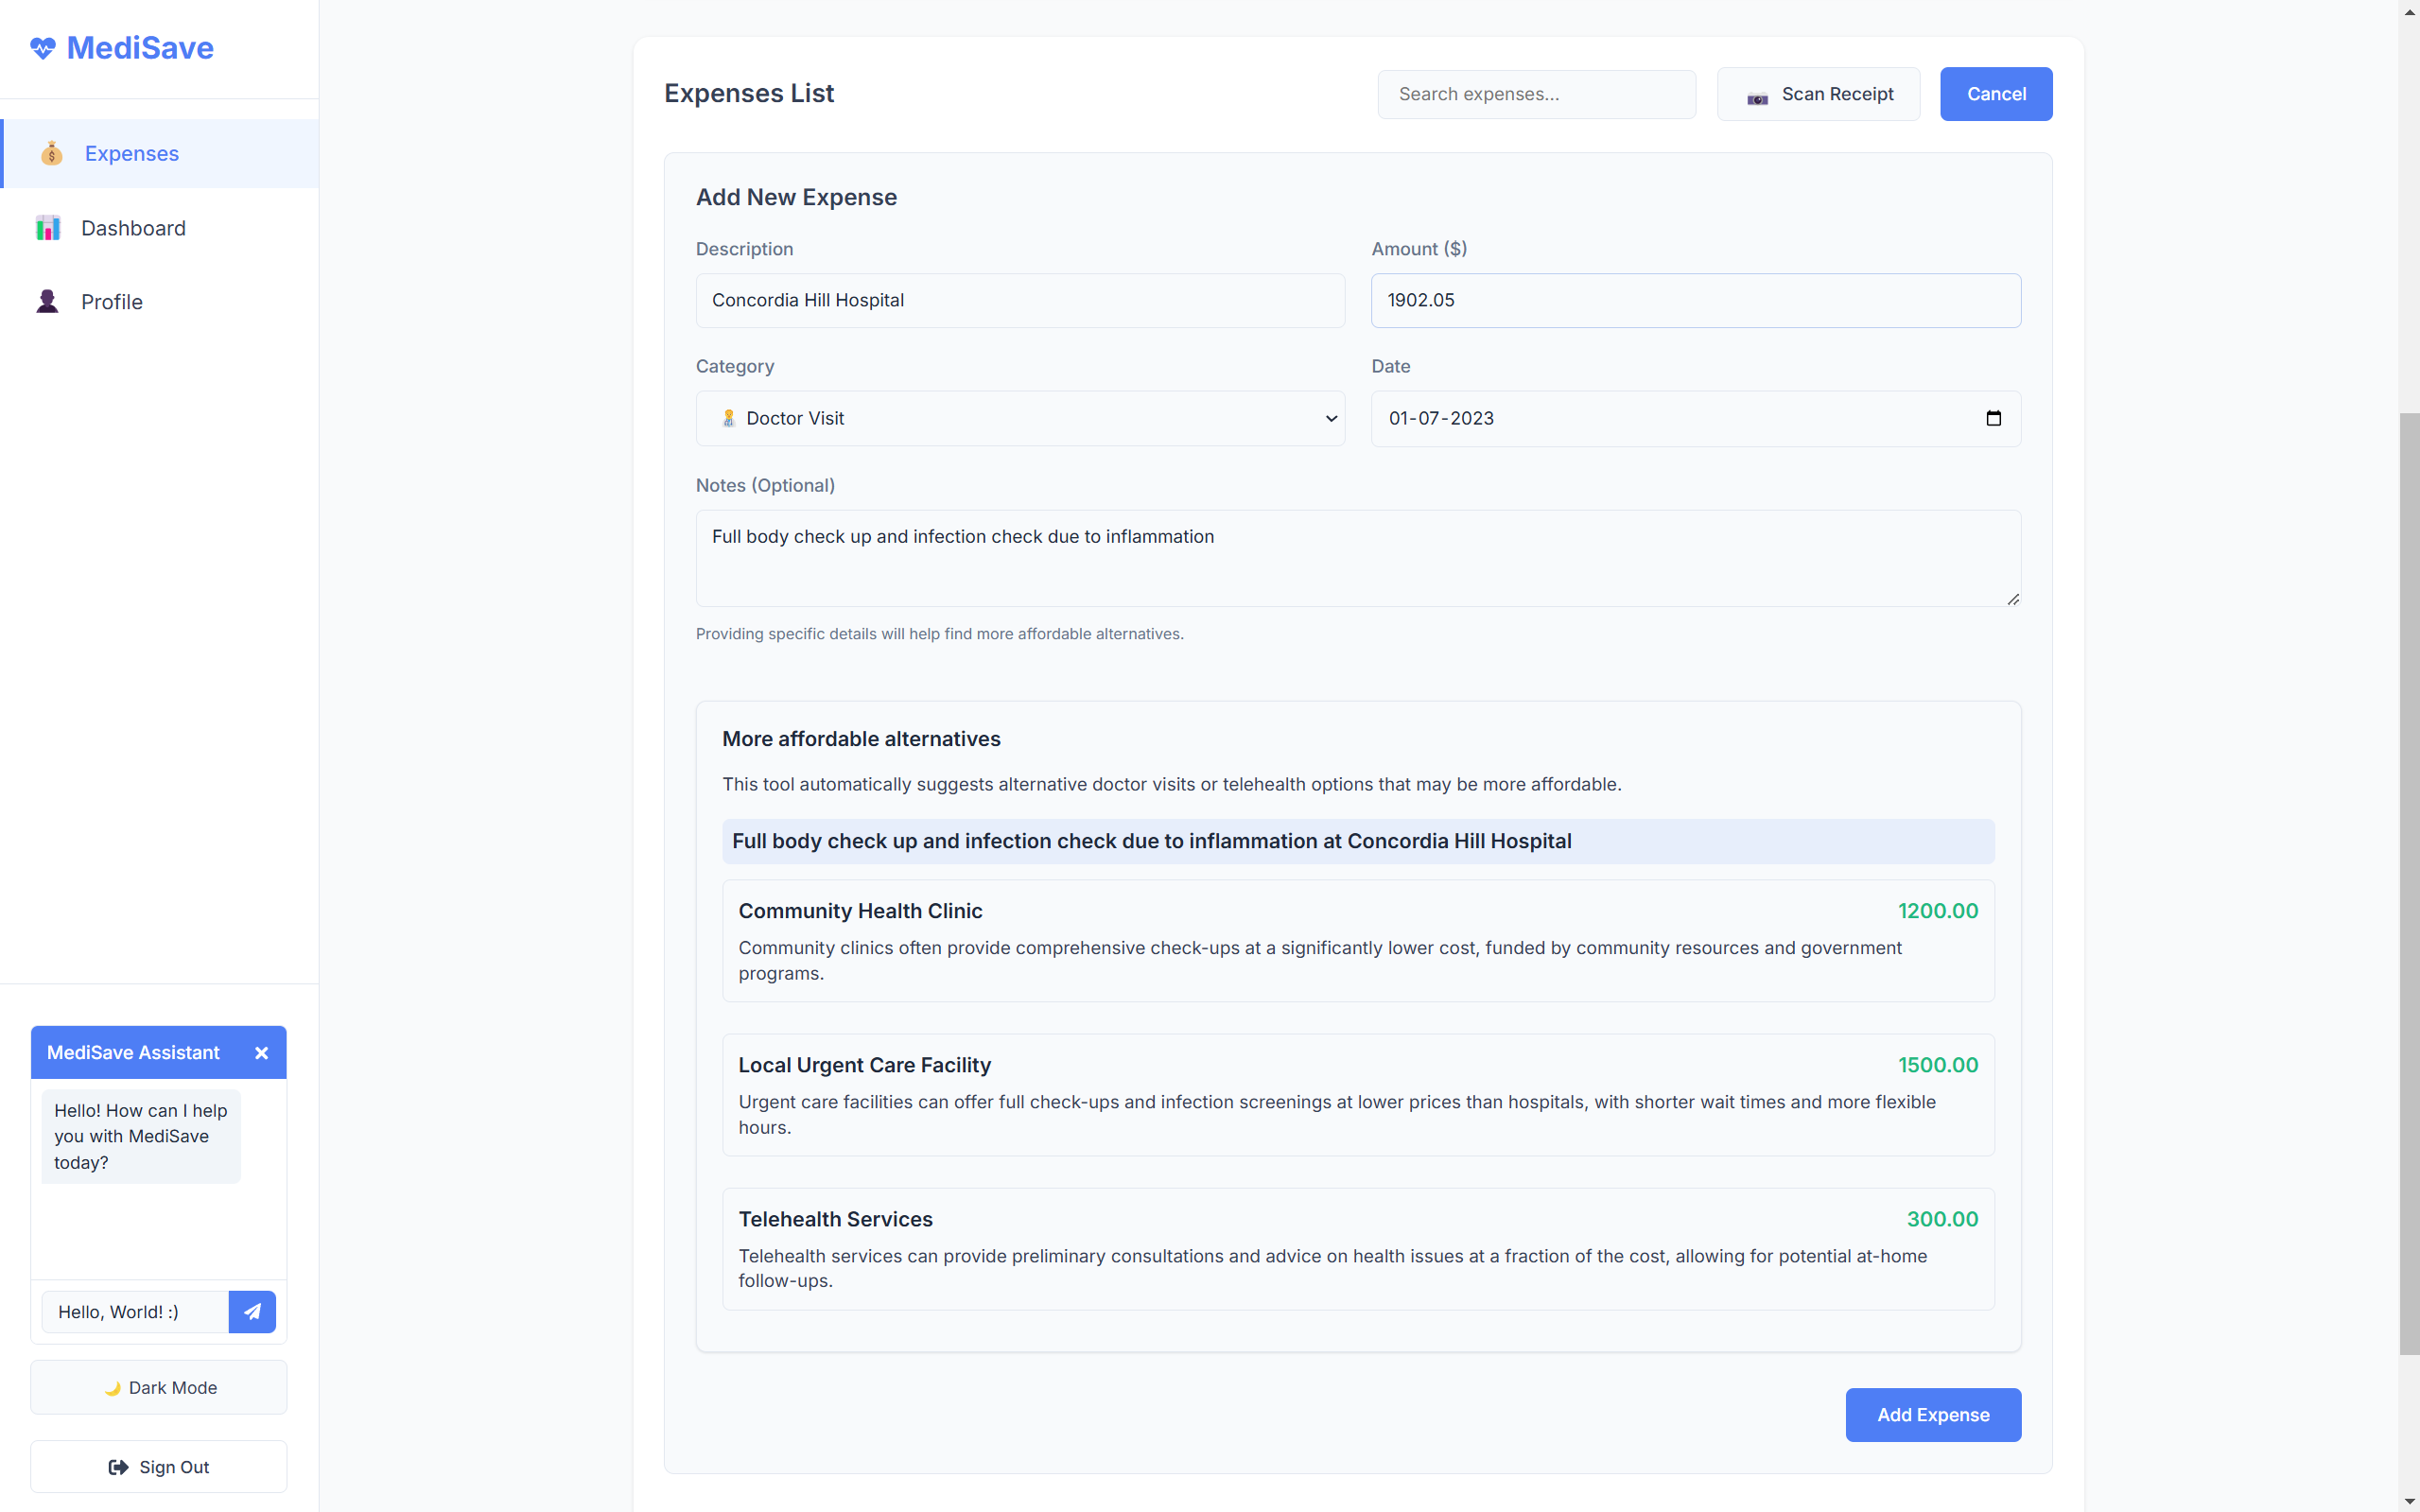
Task: Click the Sign Out arrow icon
Action: point(118,1467)
